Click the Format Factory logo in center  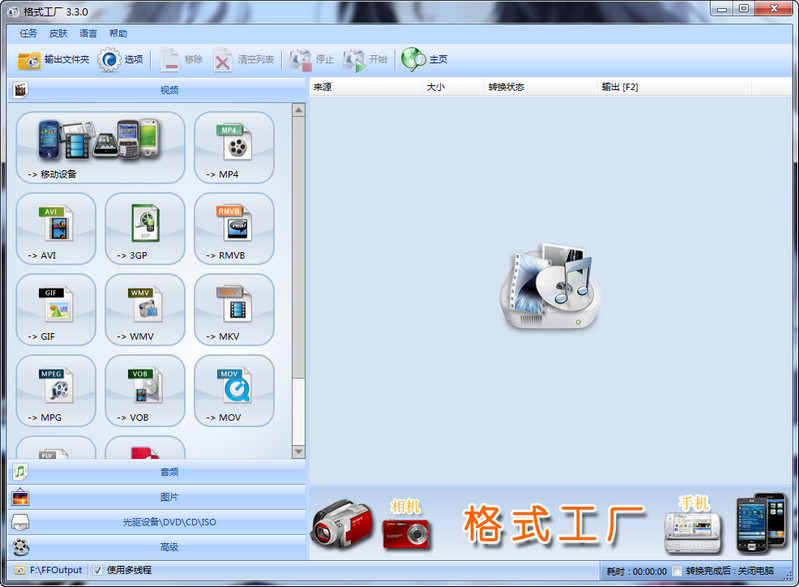point(550,286)
